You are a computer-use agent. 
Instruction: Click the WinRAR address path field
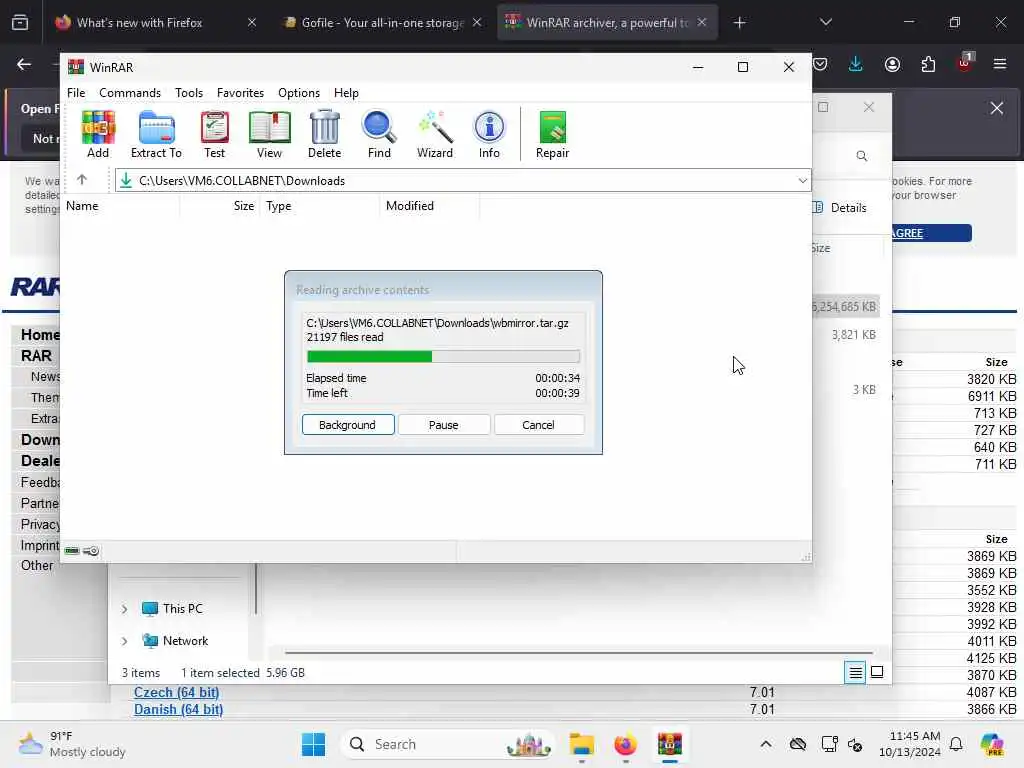click(x=463, y=180)
